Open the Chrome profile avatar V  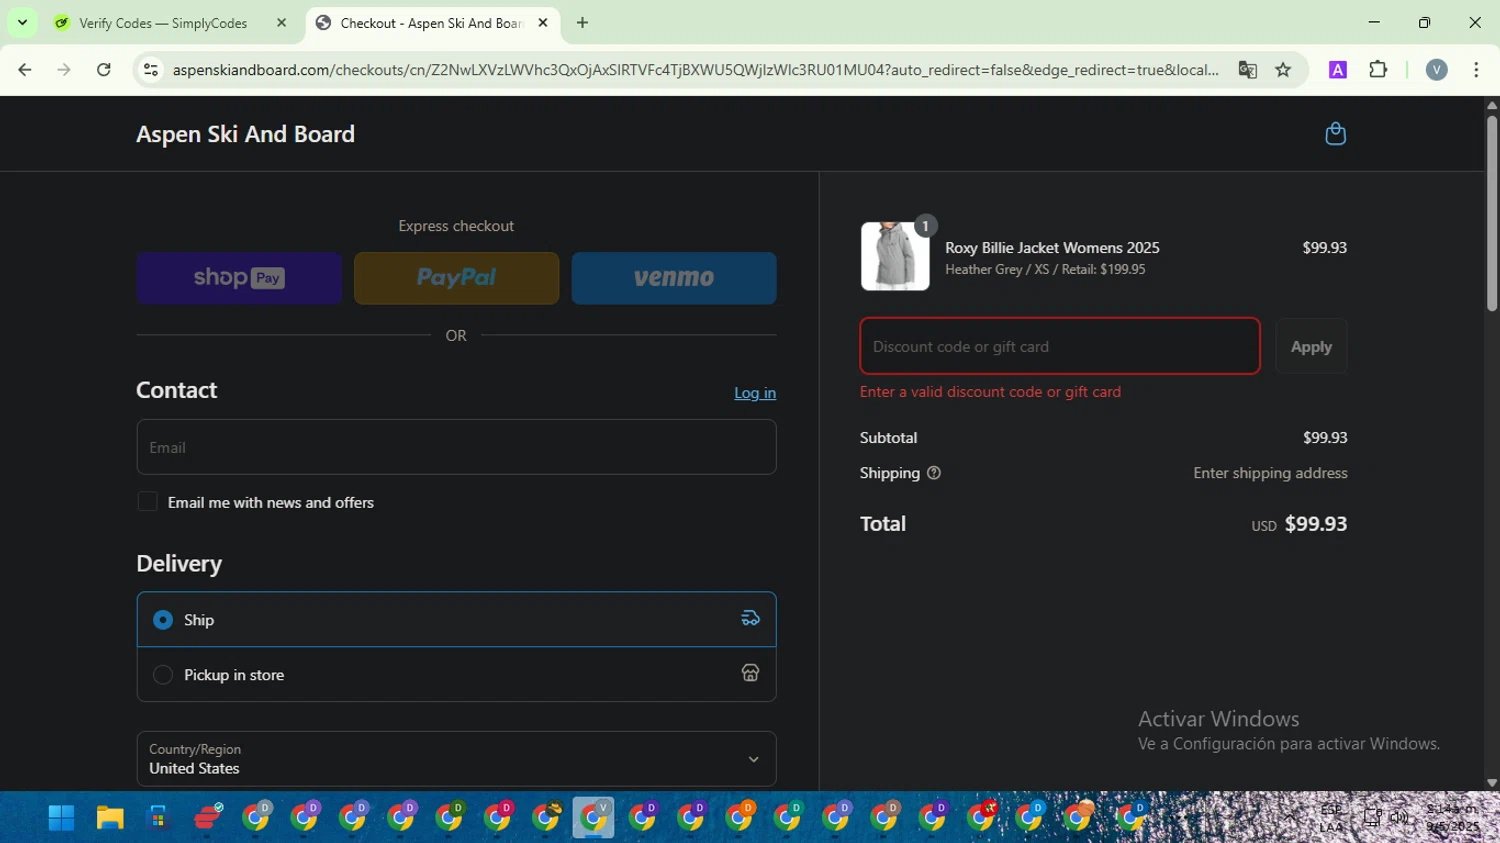pyautogui.click(x=1437, y=70)
